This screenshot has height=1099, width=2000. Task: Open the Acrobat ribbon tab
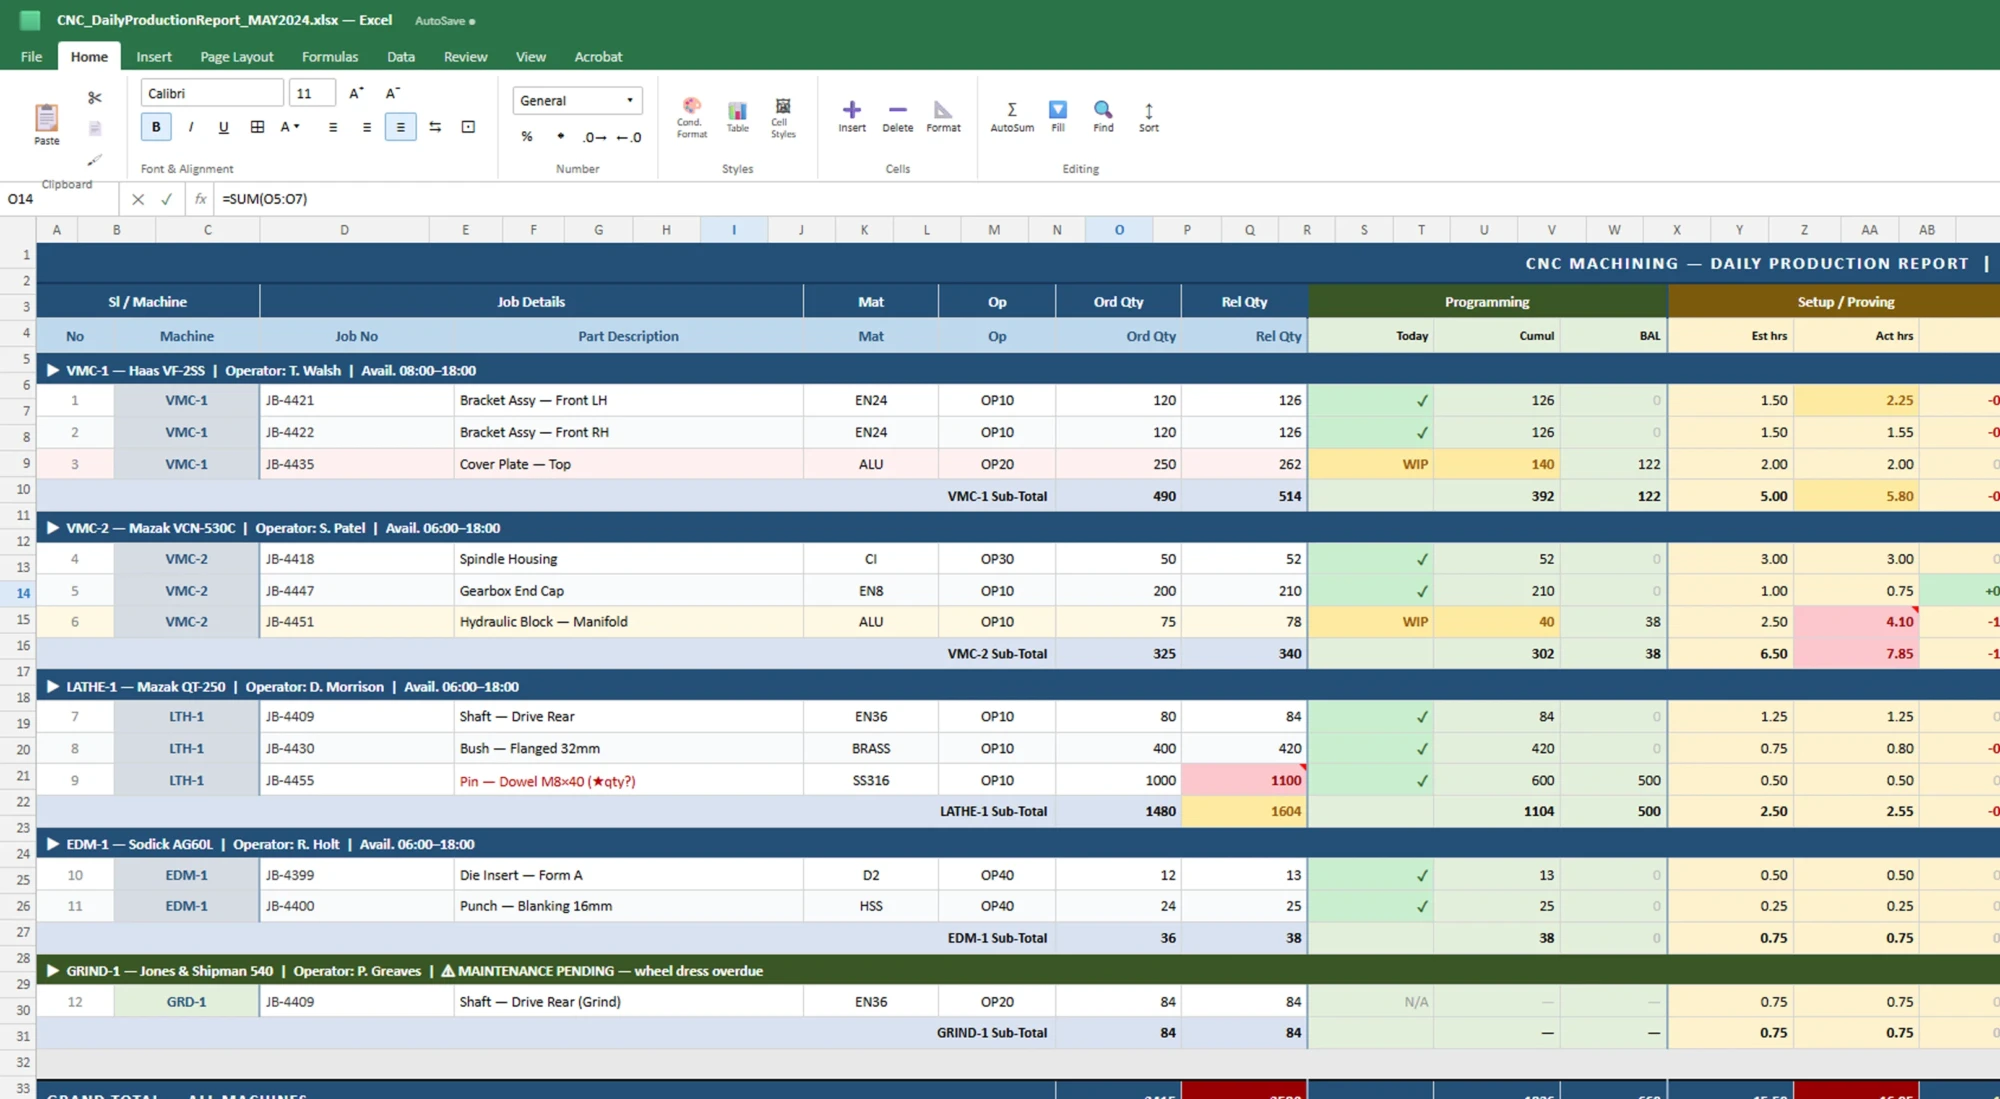coord(598,56)
